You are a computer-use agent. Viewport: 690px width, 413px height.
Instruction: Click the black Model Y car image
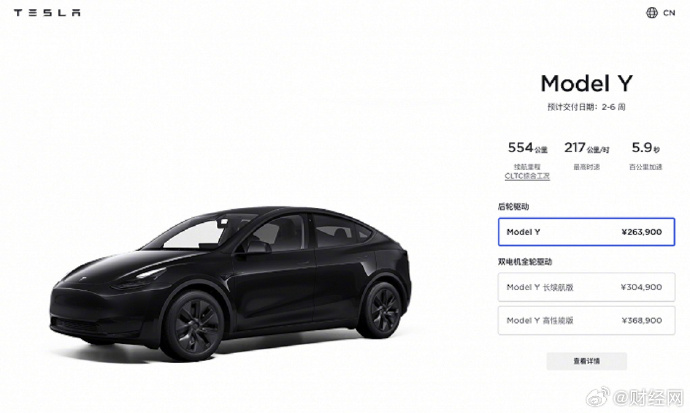230,281
